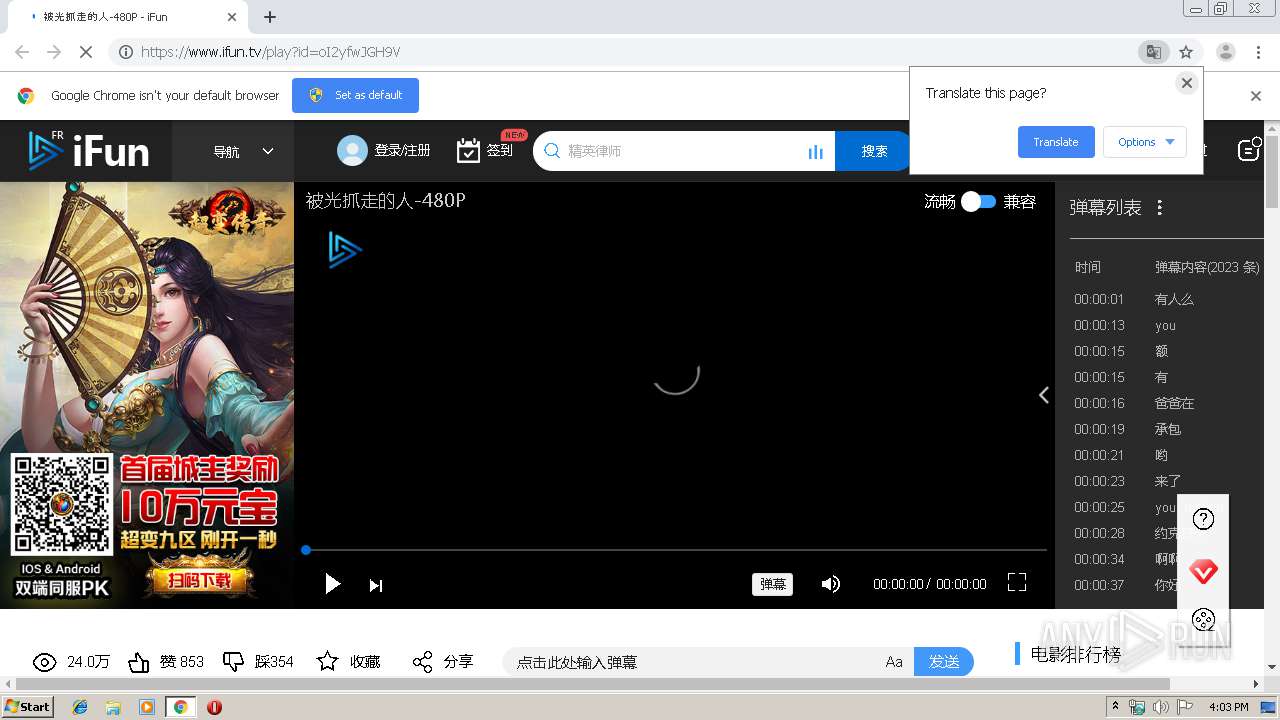Set Chrome as default browser
Image resolution: width=1280 pixels, height=720 pixels.
pos(355,95)
